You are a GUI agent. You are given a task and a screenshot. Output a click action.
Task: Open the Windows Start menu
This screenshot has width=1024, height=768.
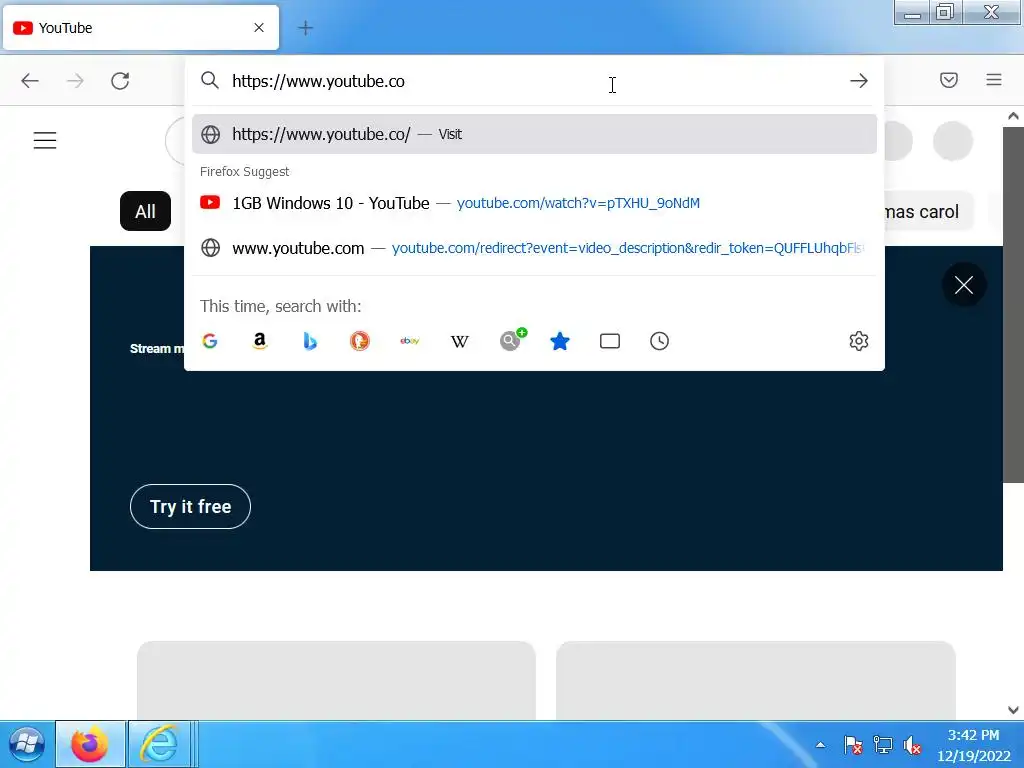click(x=27, y=744)
